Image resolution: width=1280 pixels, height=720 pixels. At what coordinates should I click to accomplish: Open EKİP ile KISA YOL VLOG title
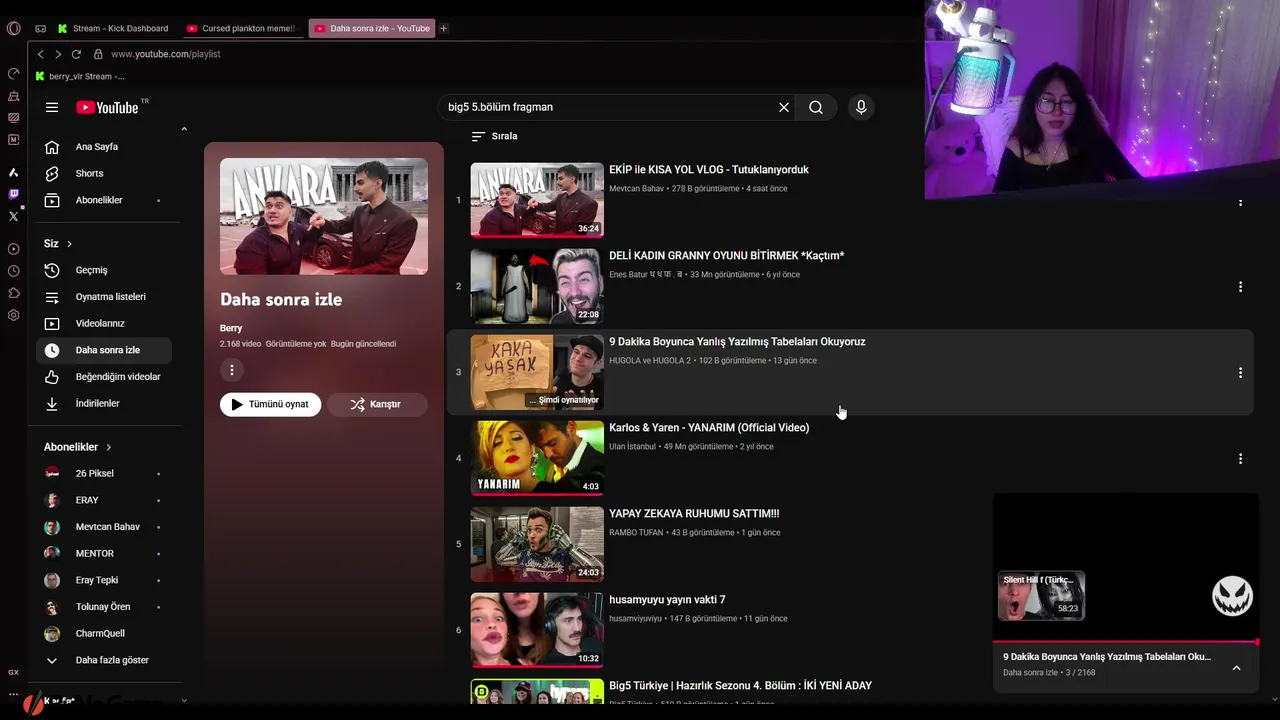pyautogui.click(x=709, y=170)
